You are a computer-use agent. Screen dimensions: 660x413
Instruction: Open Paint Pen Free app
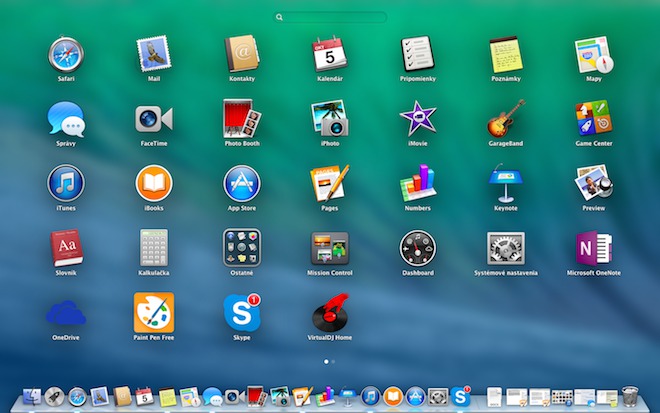[x=154, y=313]
